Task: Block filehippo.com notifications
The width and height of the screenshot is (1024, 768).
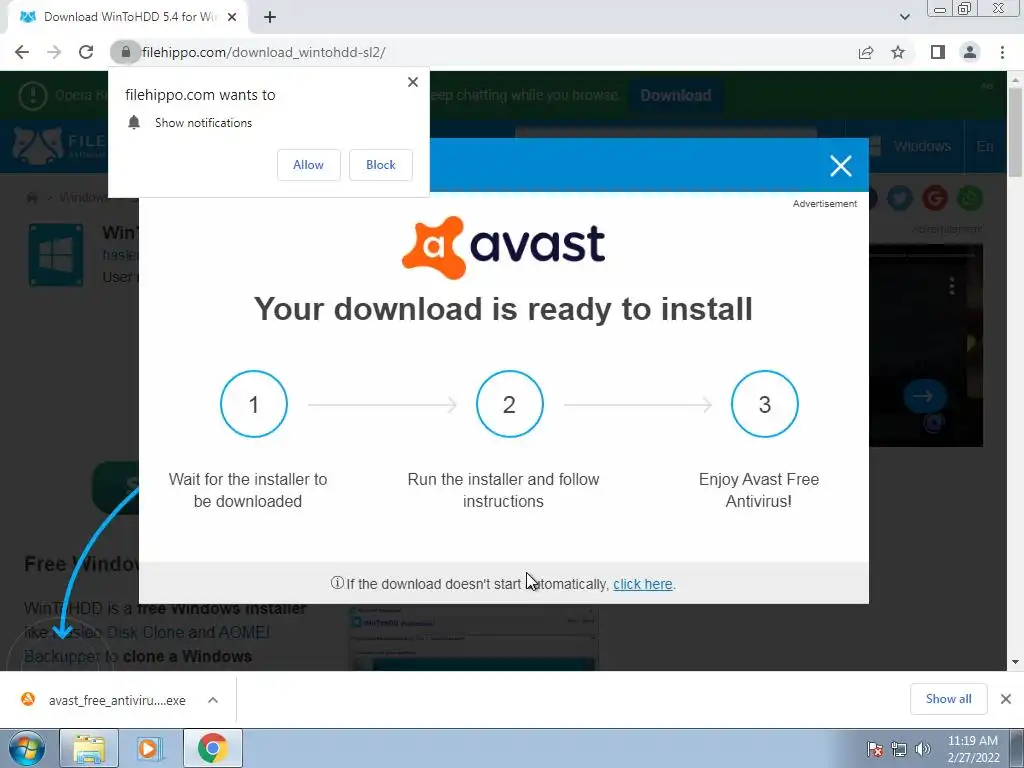Action: tap(381, 165)
